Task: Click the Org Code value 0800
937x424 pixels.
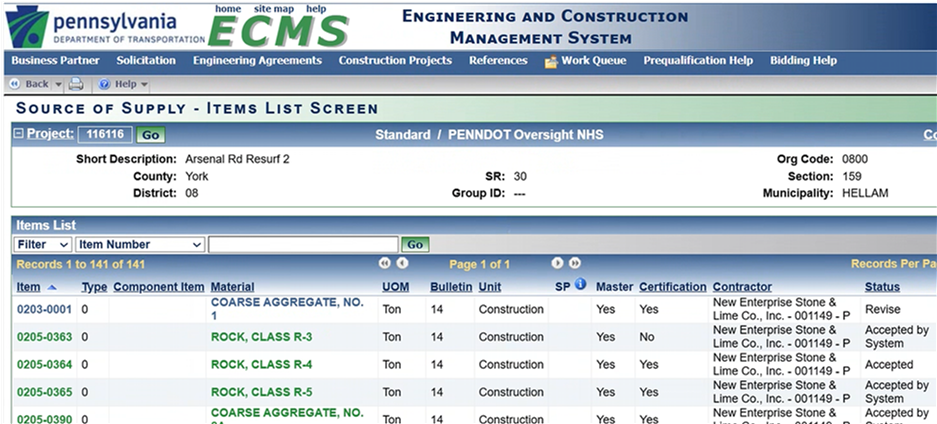Action: (x=855, y=159)
